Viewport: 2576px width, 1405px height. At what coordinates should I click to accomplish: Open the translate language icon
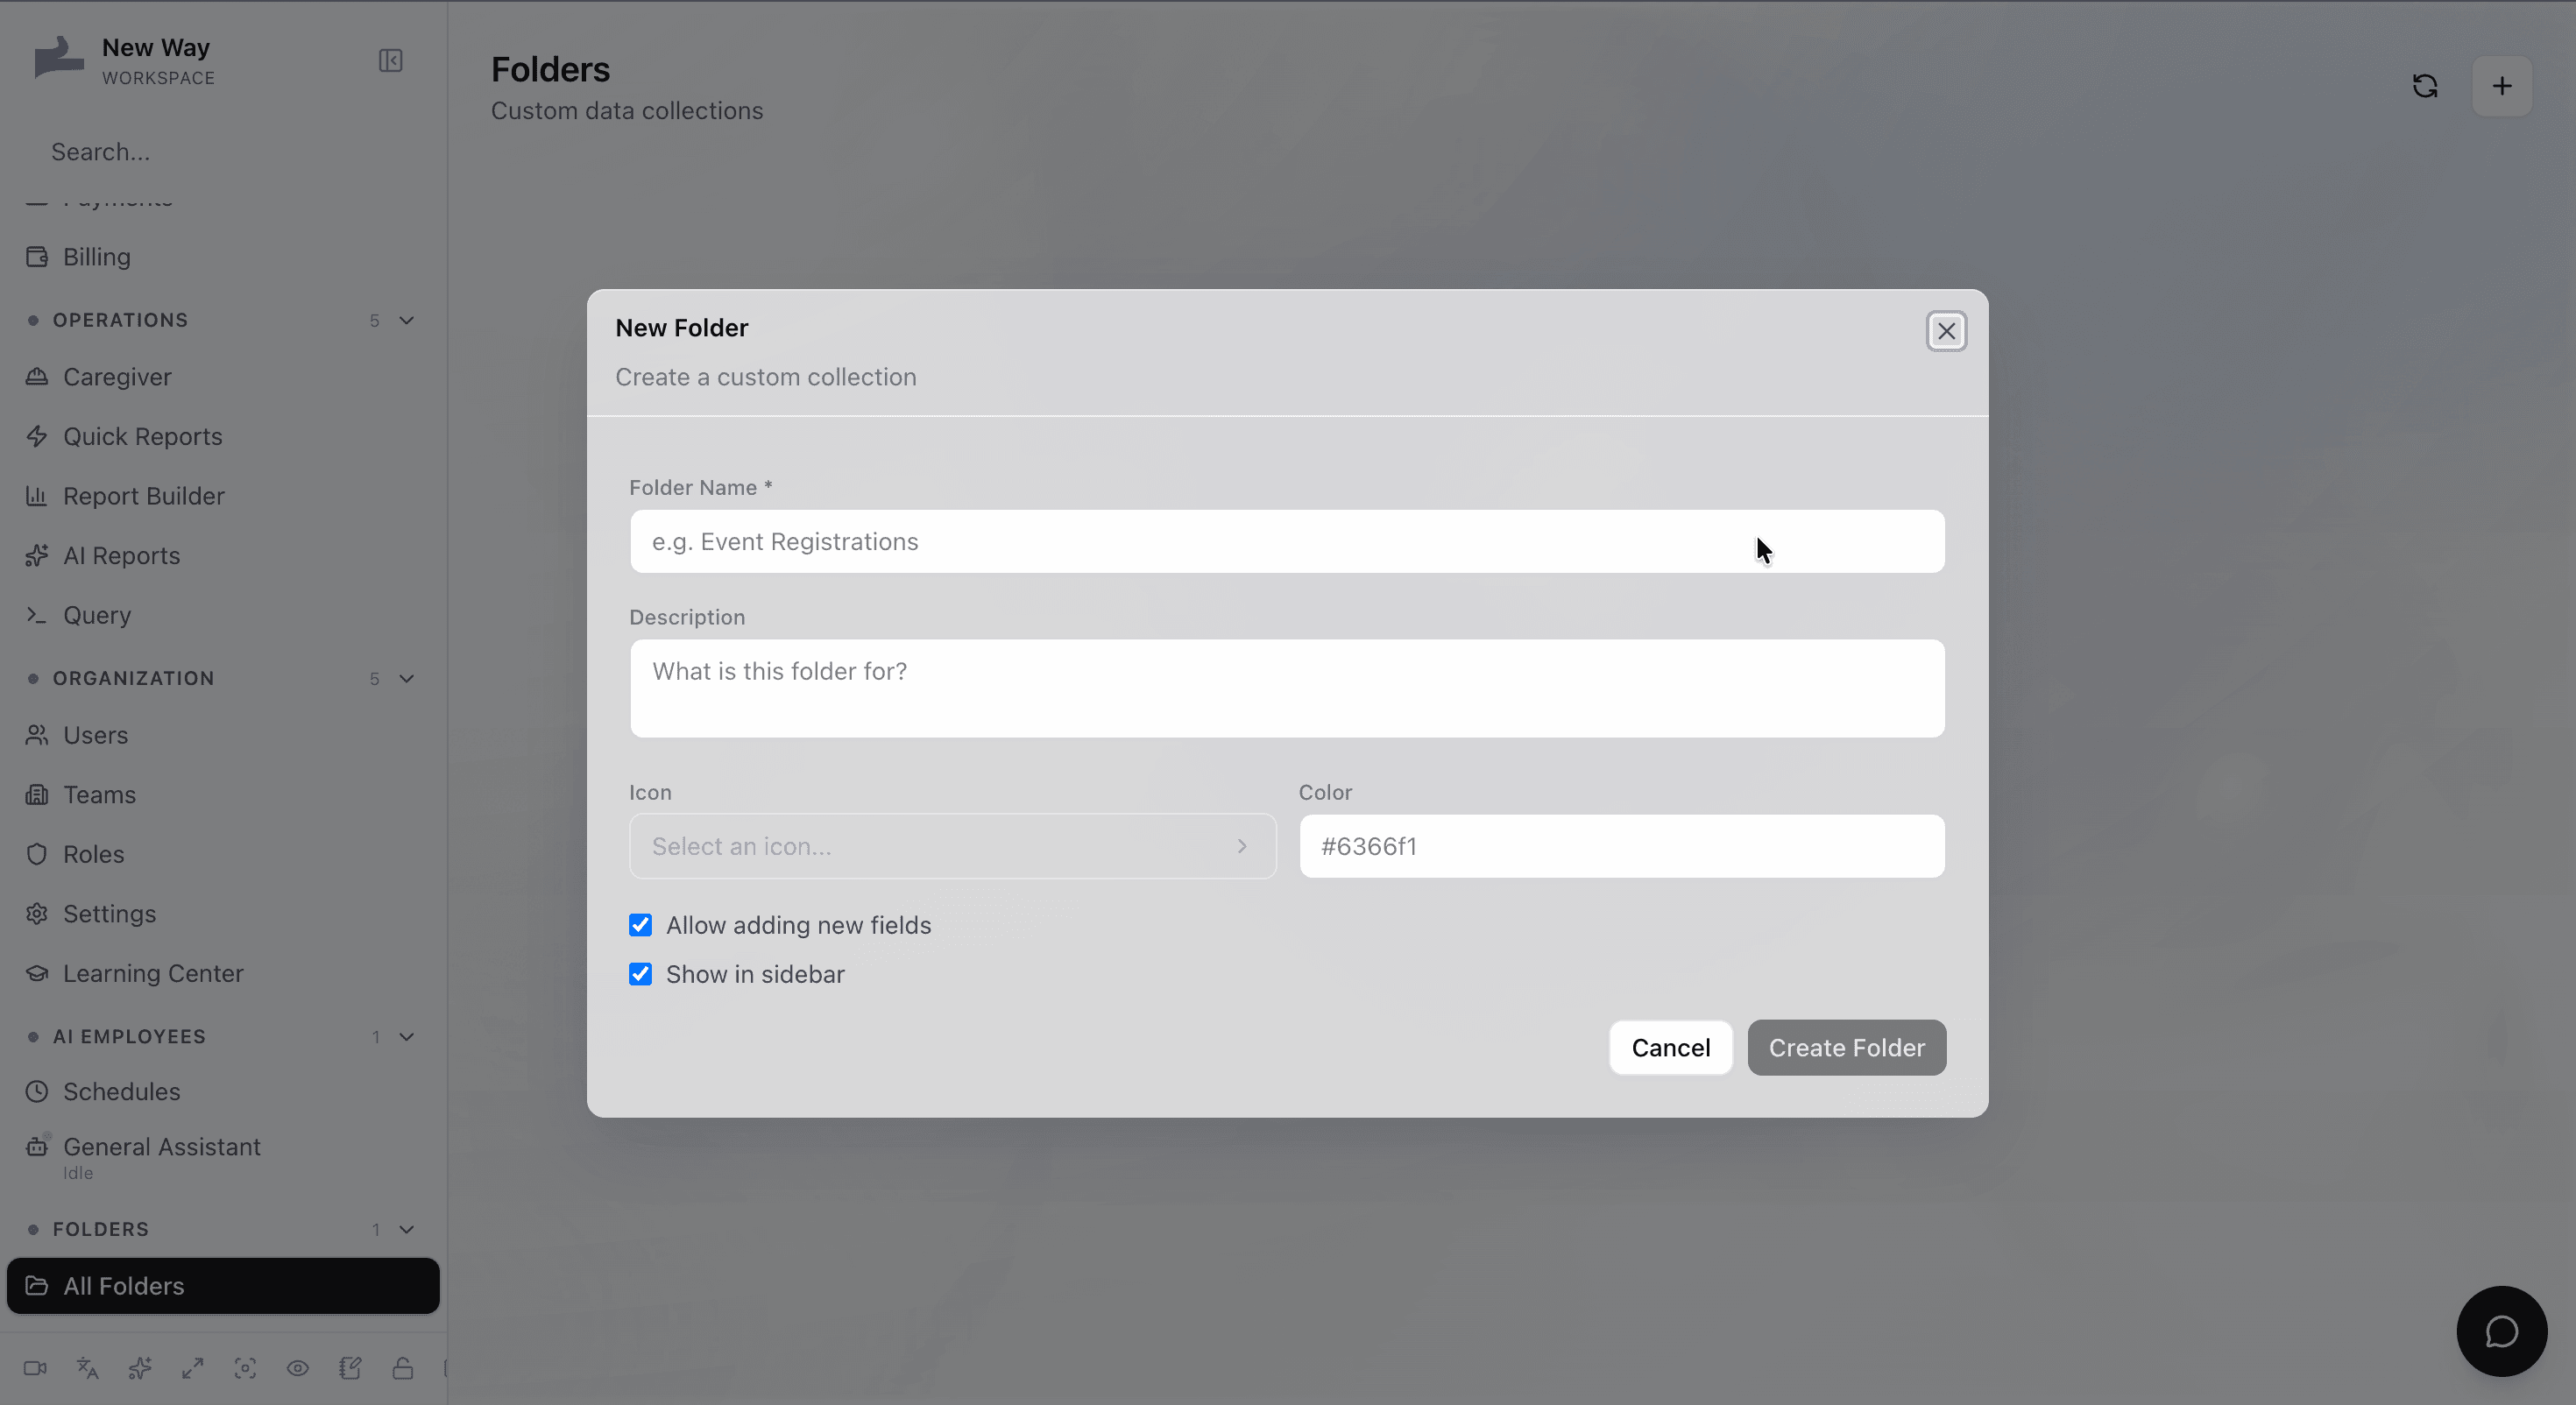(88, 1368)
